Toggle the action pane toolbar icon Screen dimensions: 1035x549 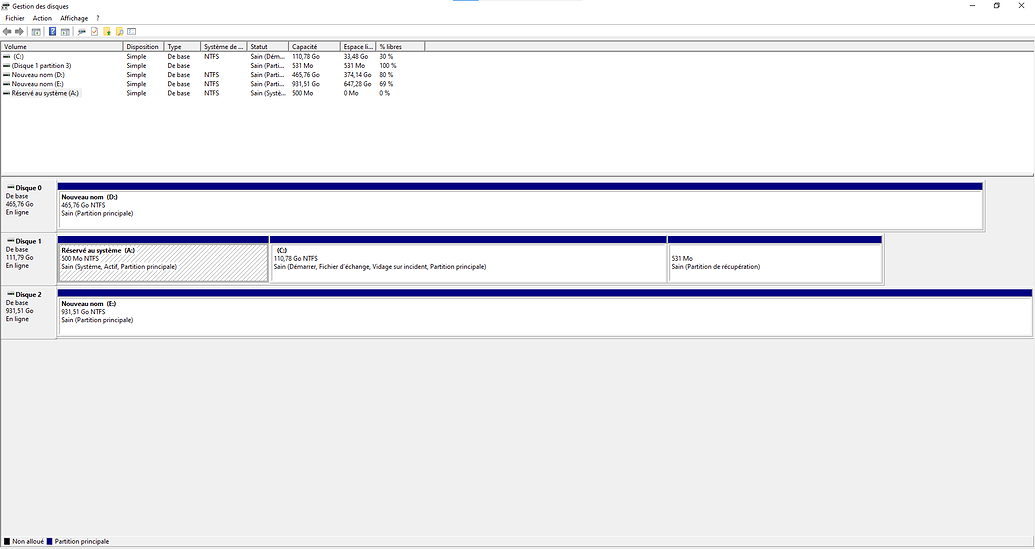pos(65,32)
